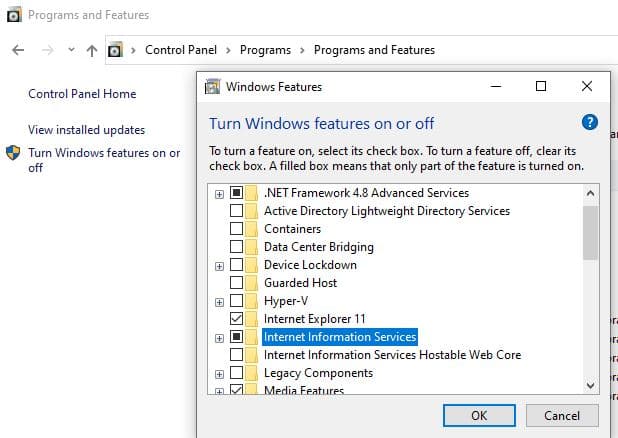Open the recent locations dropdown chevron
This screenshot has height=438, width=618.
70,50
